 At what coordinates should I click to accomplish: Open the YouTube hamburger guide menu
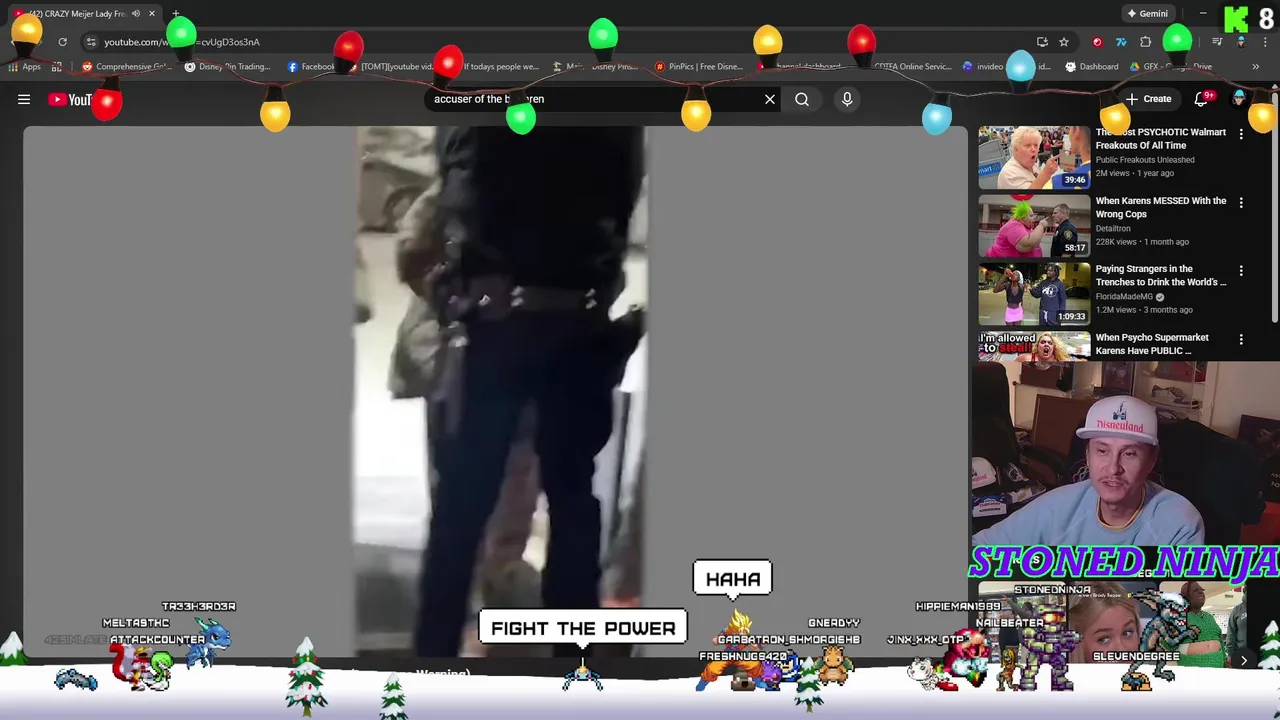24,99
